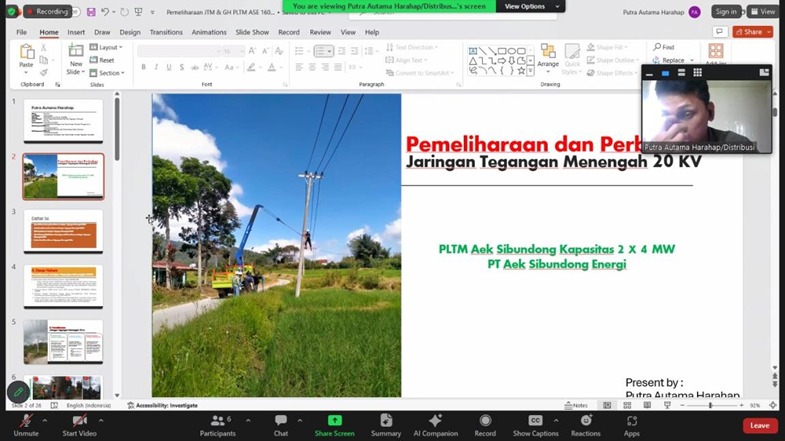Open the Replace tool
Screen dimensions: 785x441
tap(669, 60)
